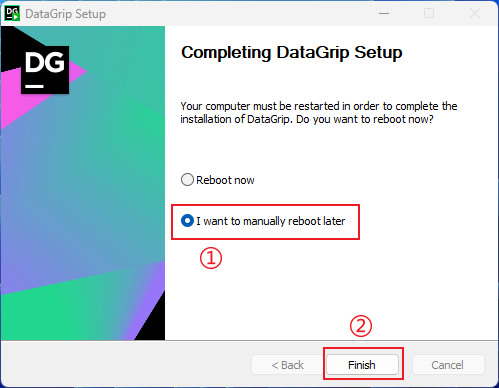The image size is (499, 388).
Task: Click the red circled number 2 annotation
Action: pyautogui.click(x=361, y=326)
